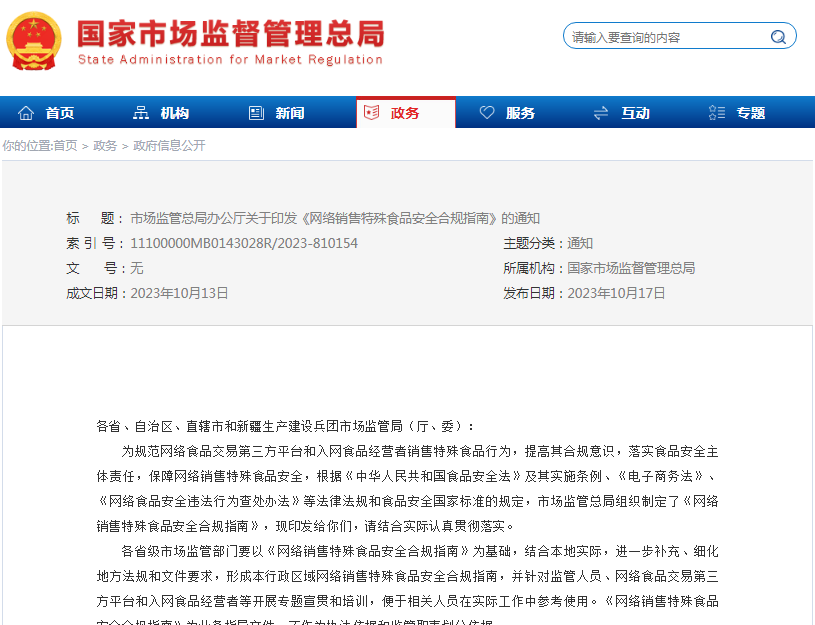
Task: Open the 服务 section
Action: pyautogui.click(x=521, y=112)
